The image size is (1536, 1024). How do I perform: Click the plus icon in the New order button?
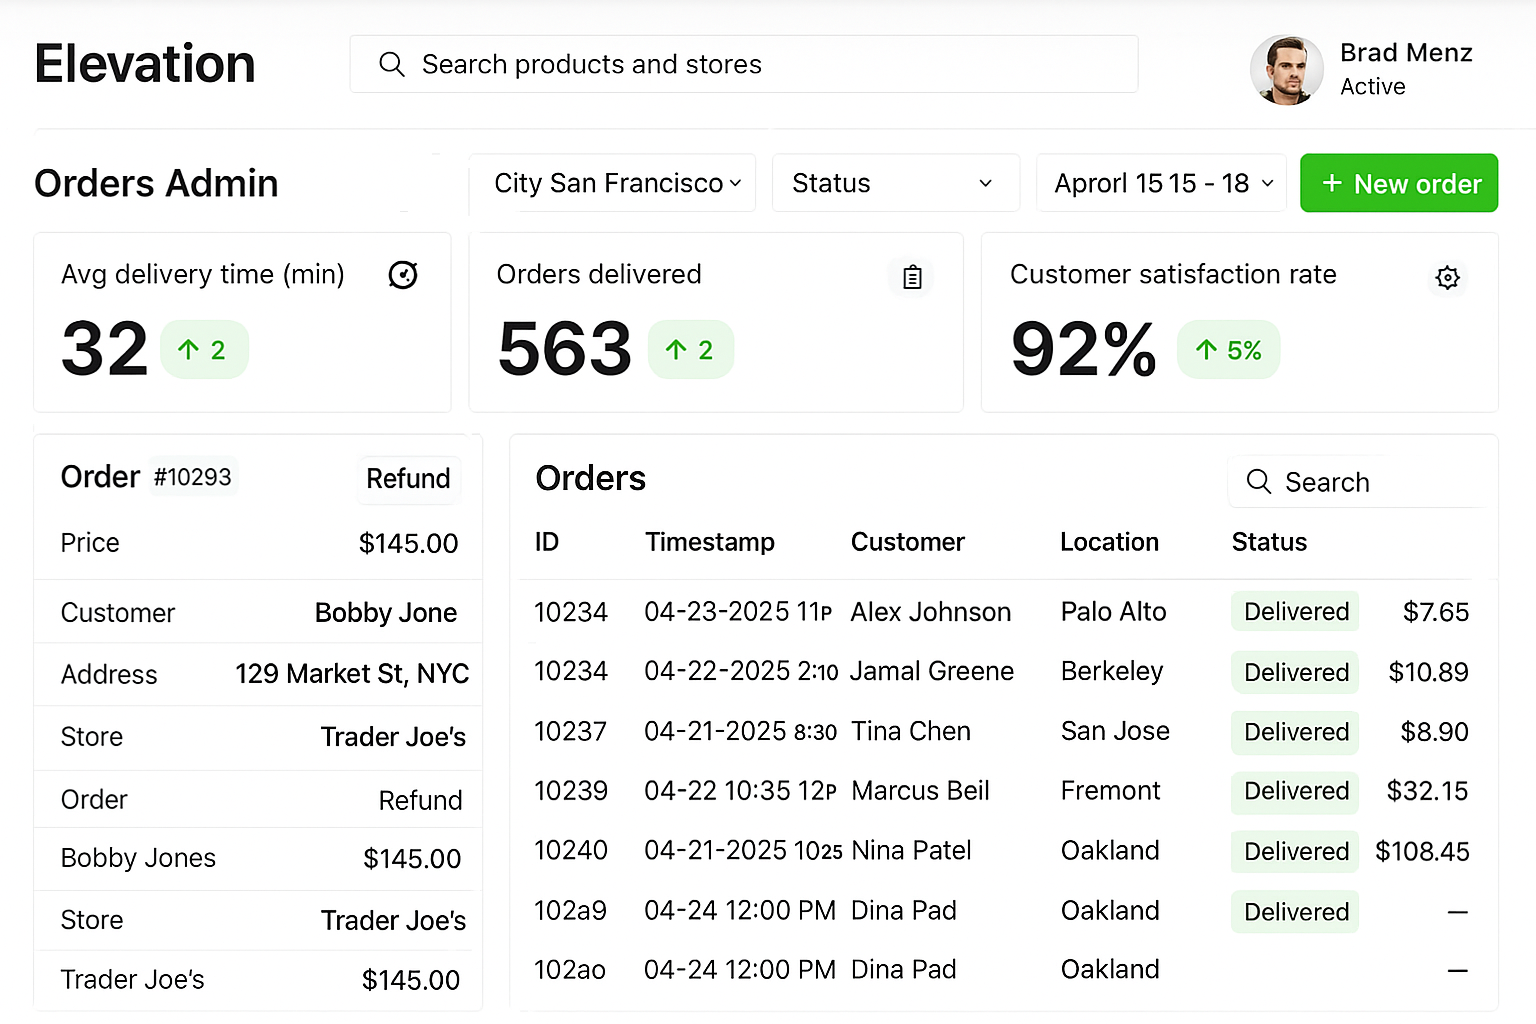[x=1331, y=183]
